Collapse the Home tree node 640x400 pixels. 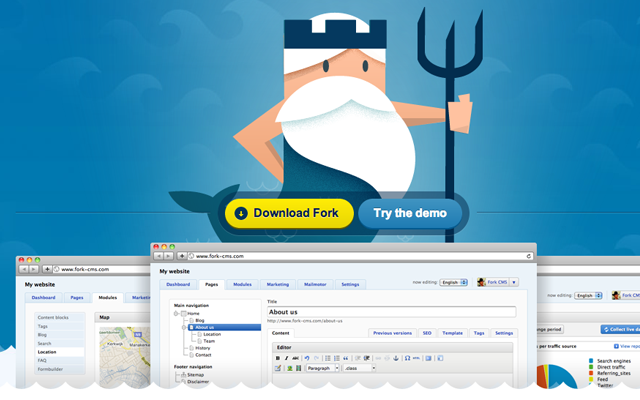pos(178,313)
